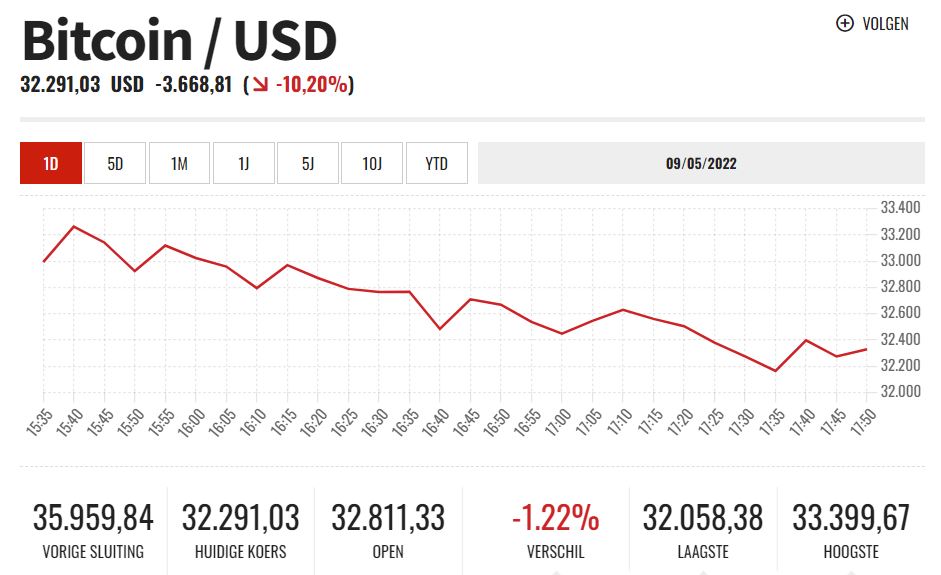Image resolution: width=941 pixels, height=575 pixels.
Task: Select the Laagste value 32.058,38
Action: click(703, 518)
